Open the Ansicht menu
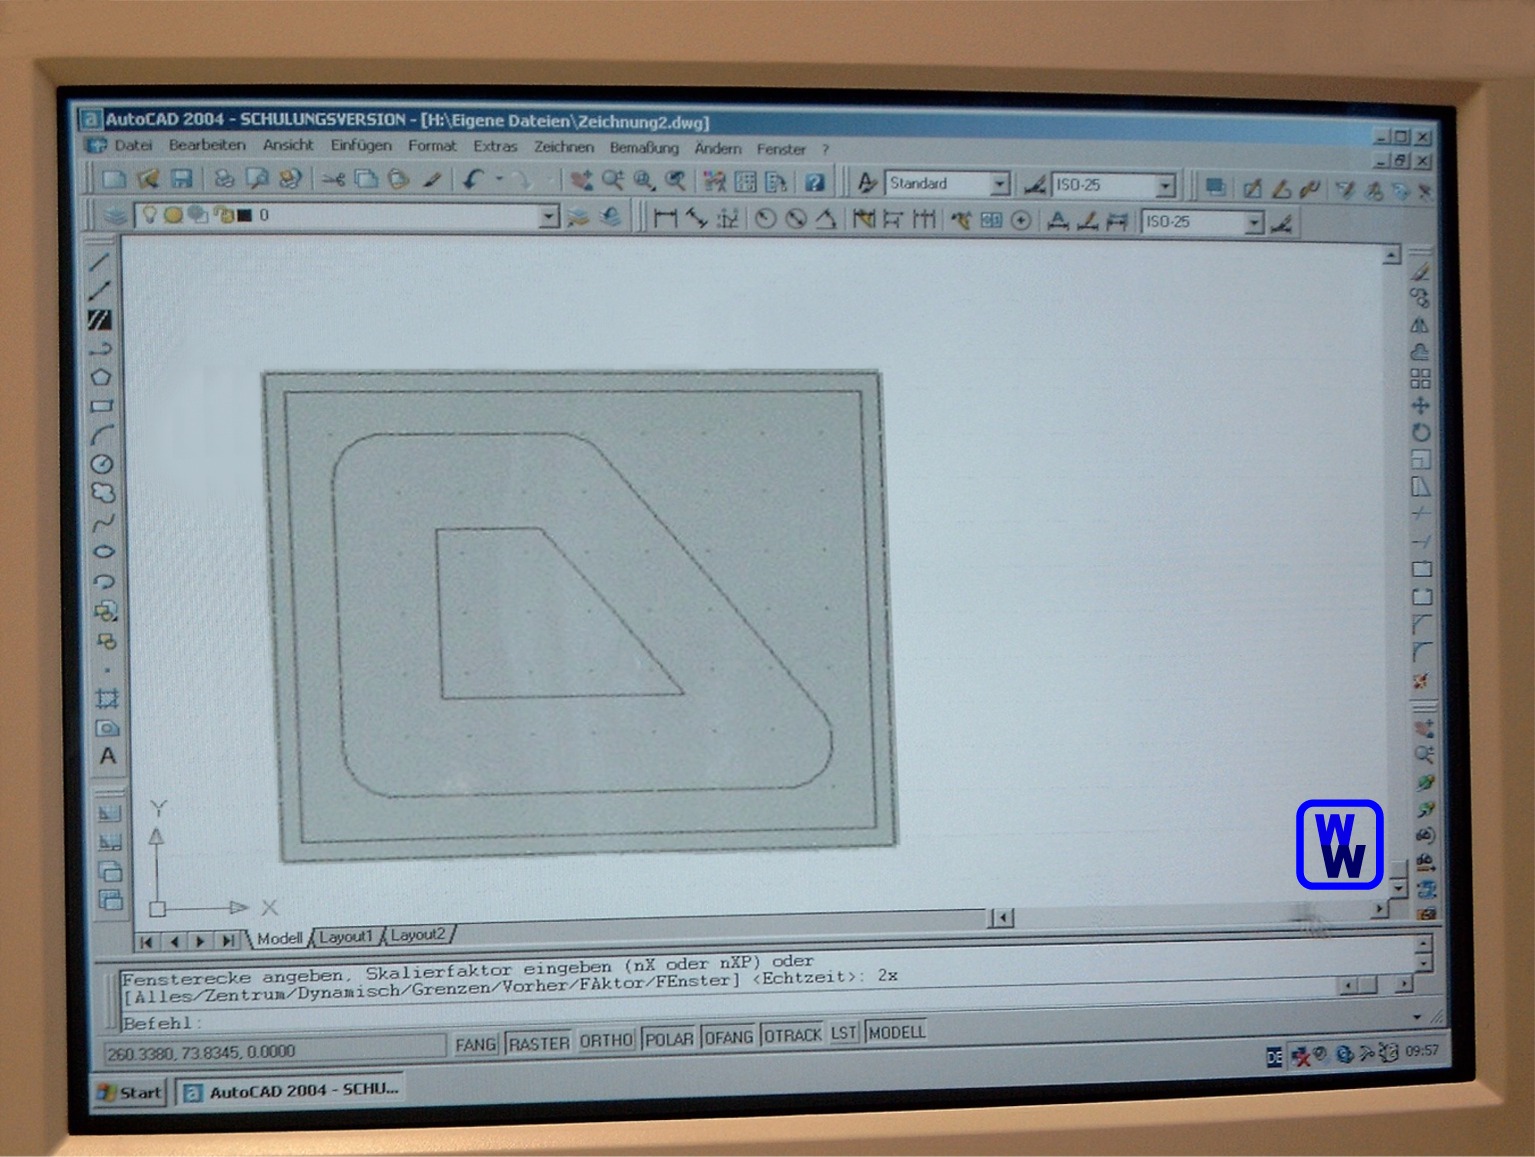Image resolution: width=1535 pixels, height=1157 pixels. click(288, 145)
